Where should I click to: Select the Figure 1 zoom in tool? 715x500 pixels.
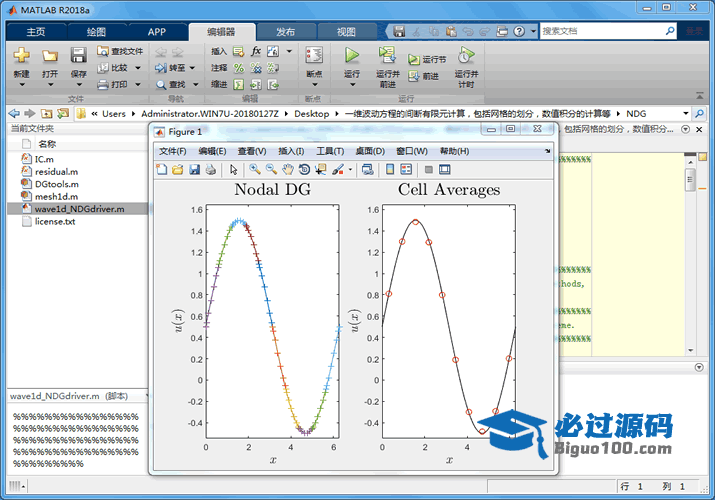(255, 170)
